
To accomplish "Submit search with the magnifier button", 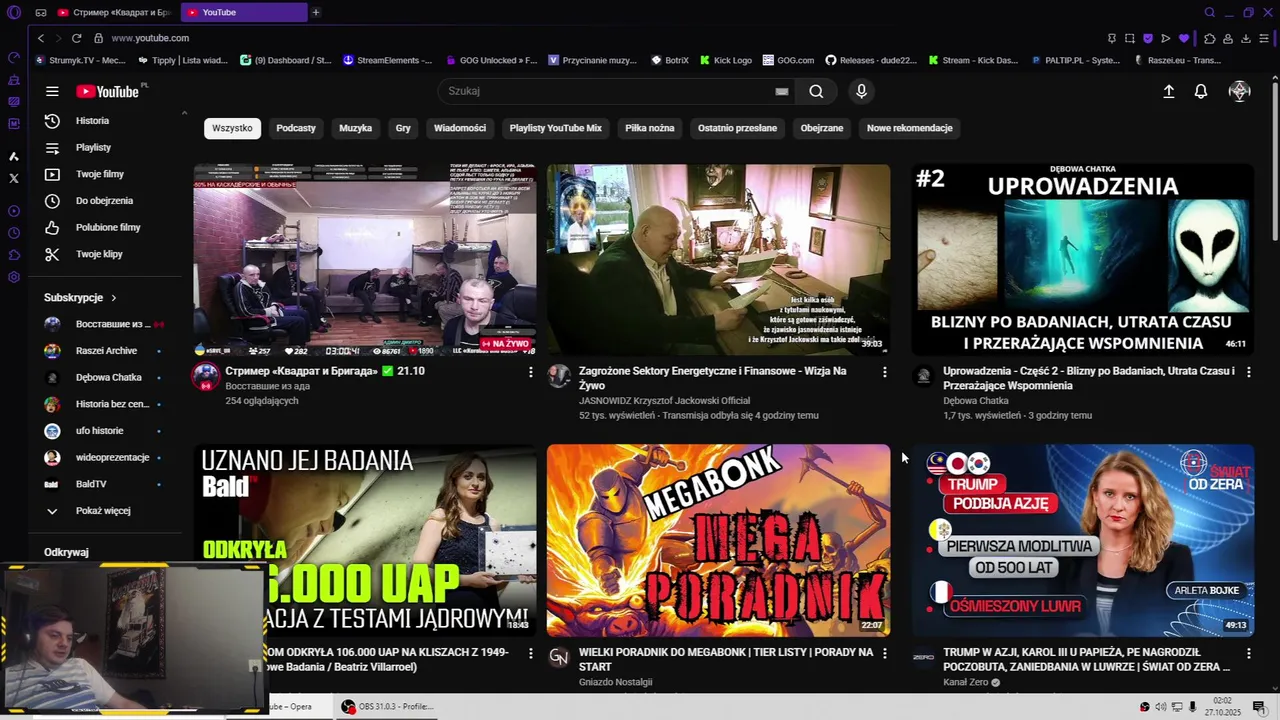I will coord(816,91).
